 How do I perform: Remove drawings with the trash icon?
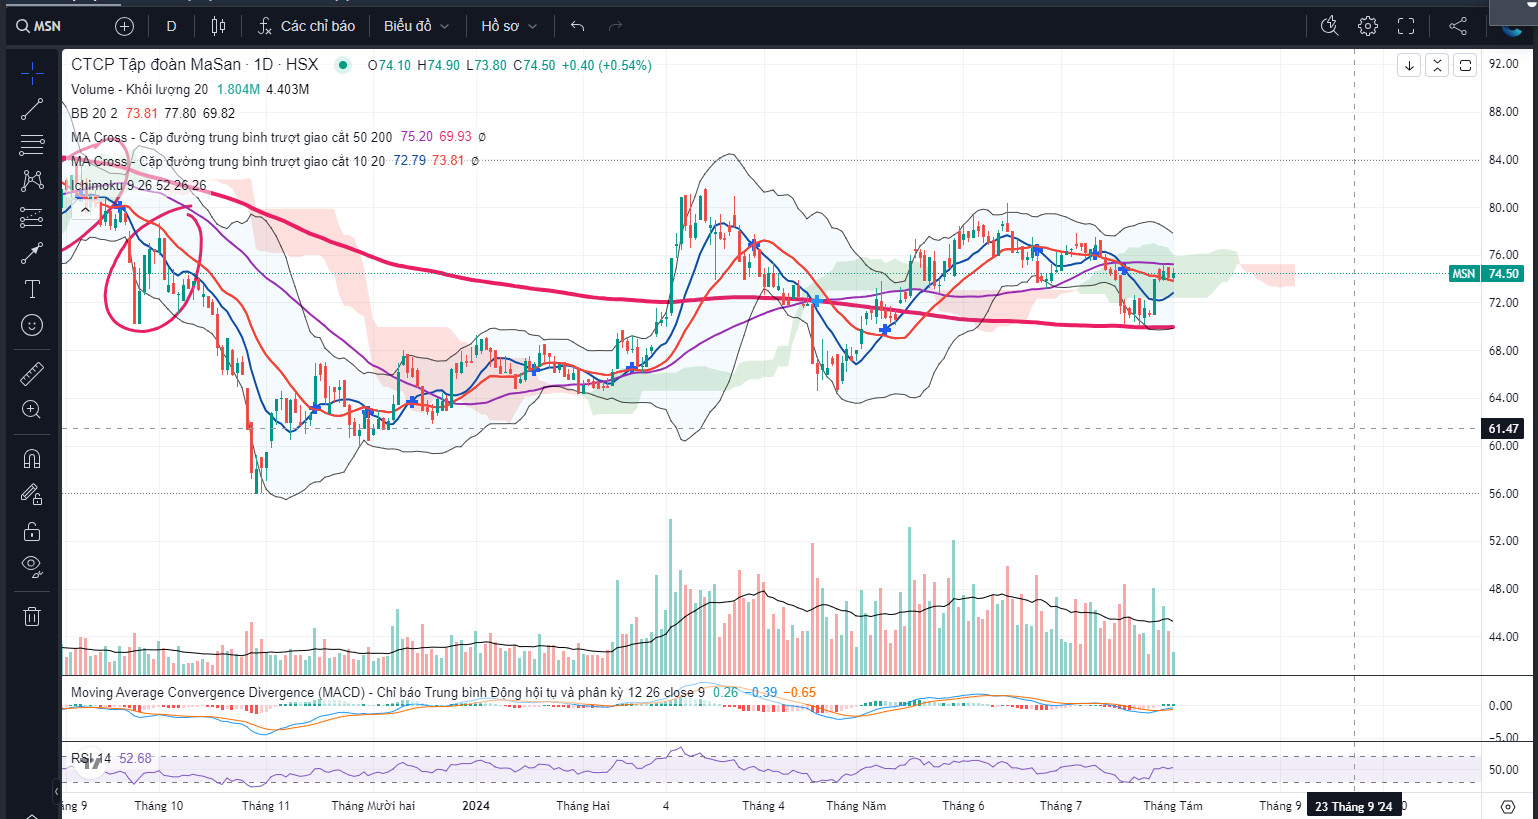[32, 616]
